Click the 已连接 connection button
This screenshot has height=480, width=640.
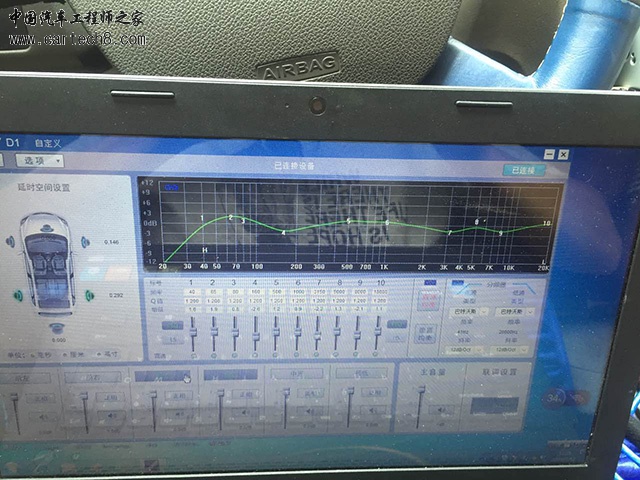point(524,170)
